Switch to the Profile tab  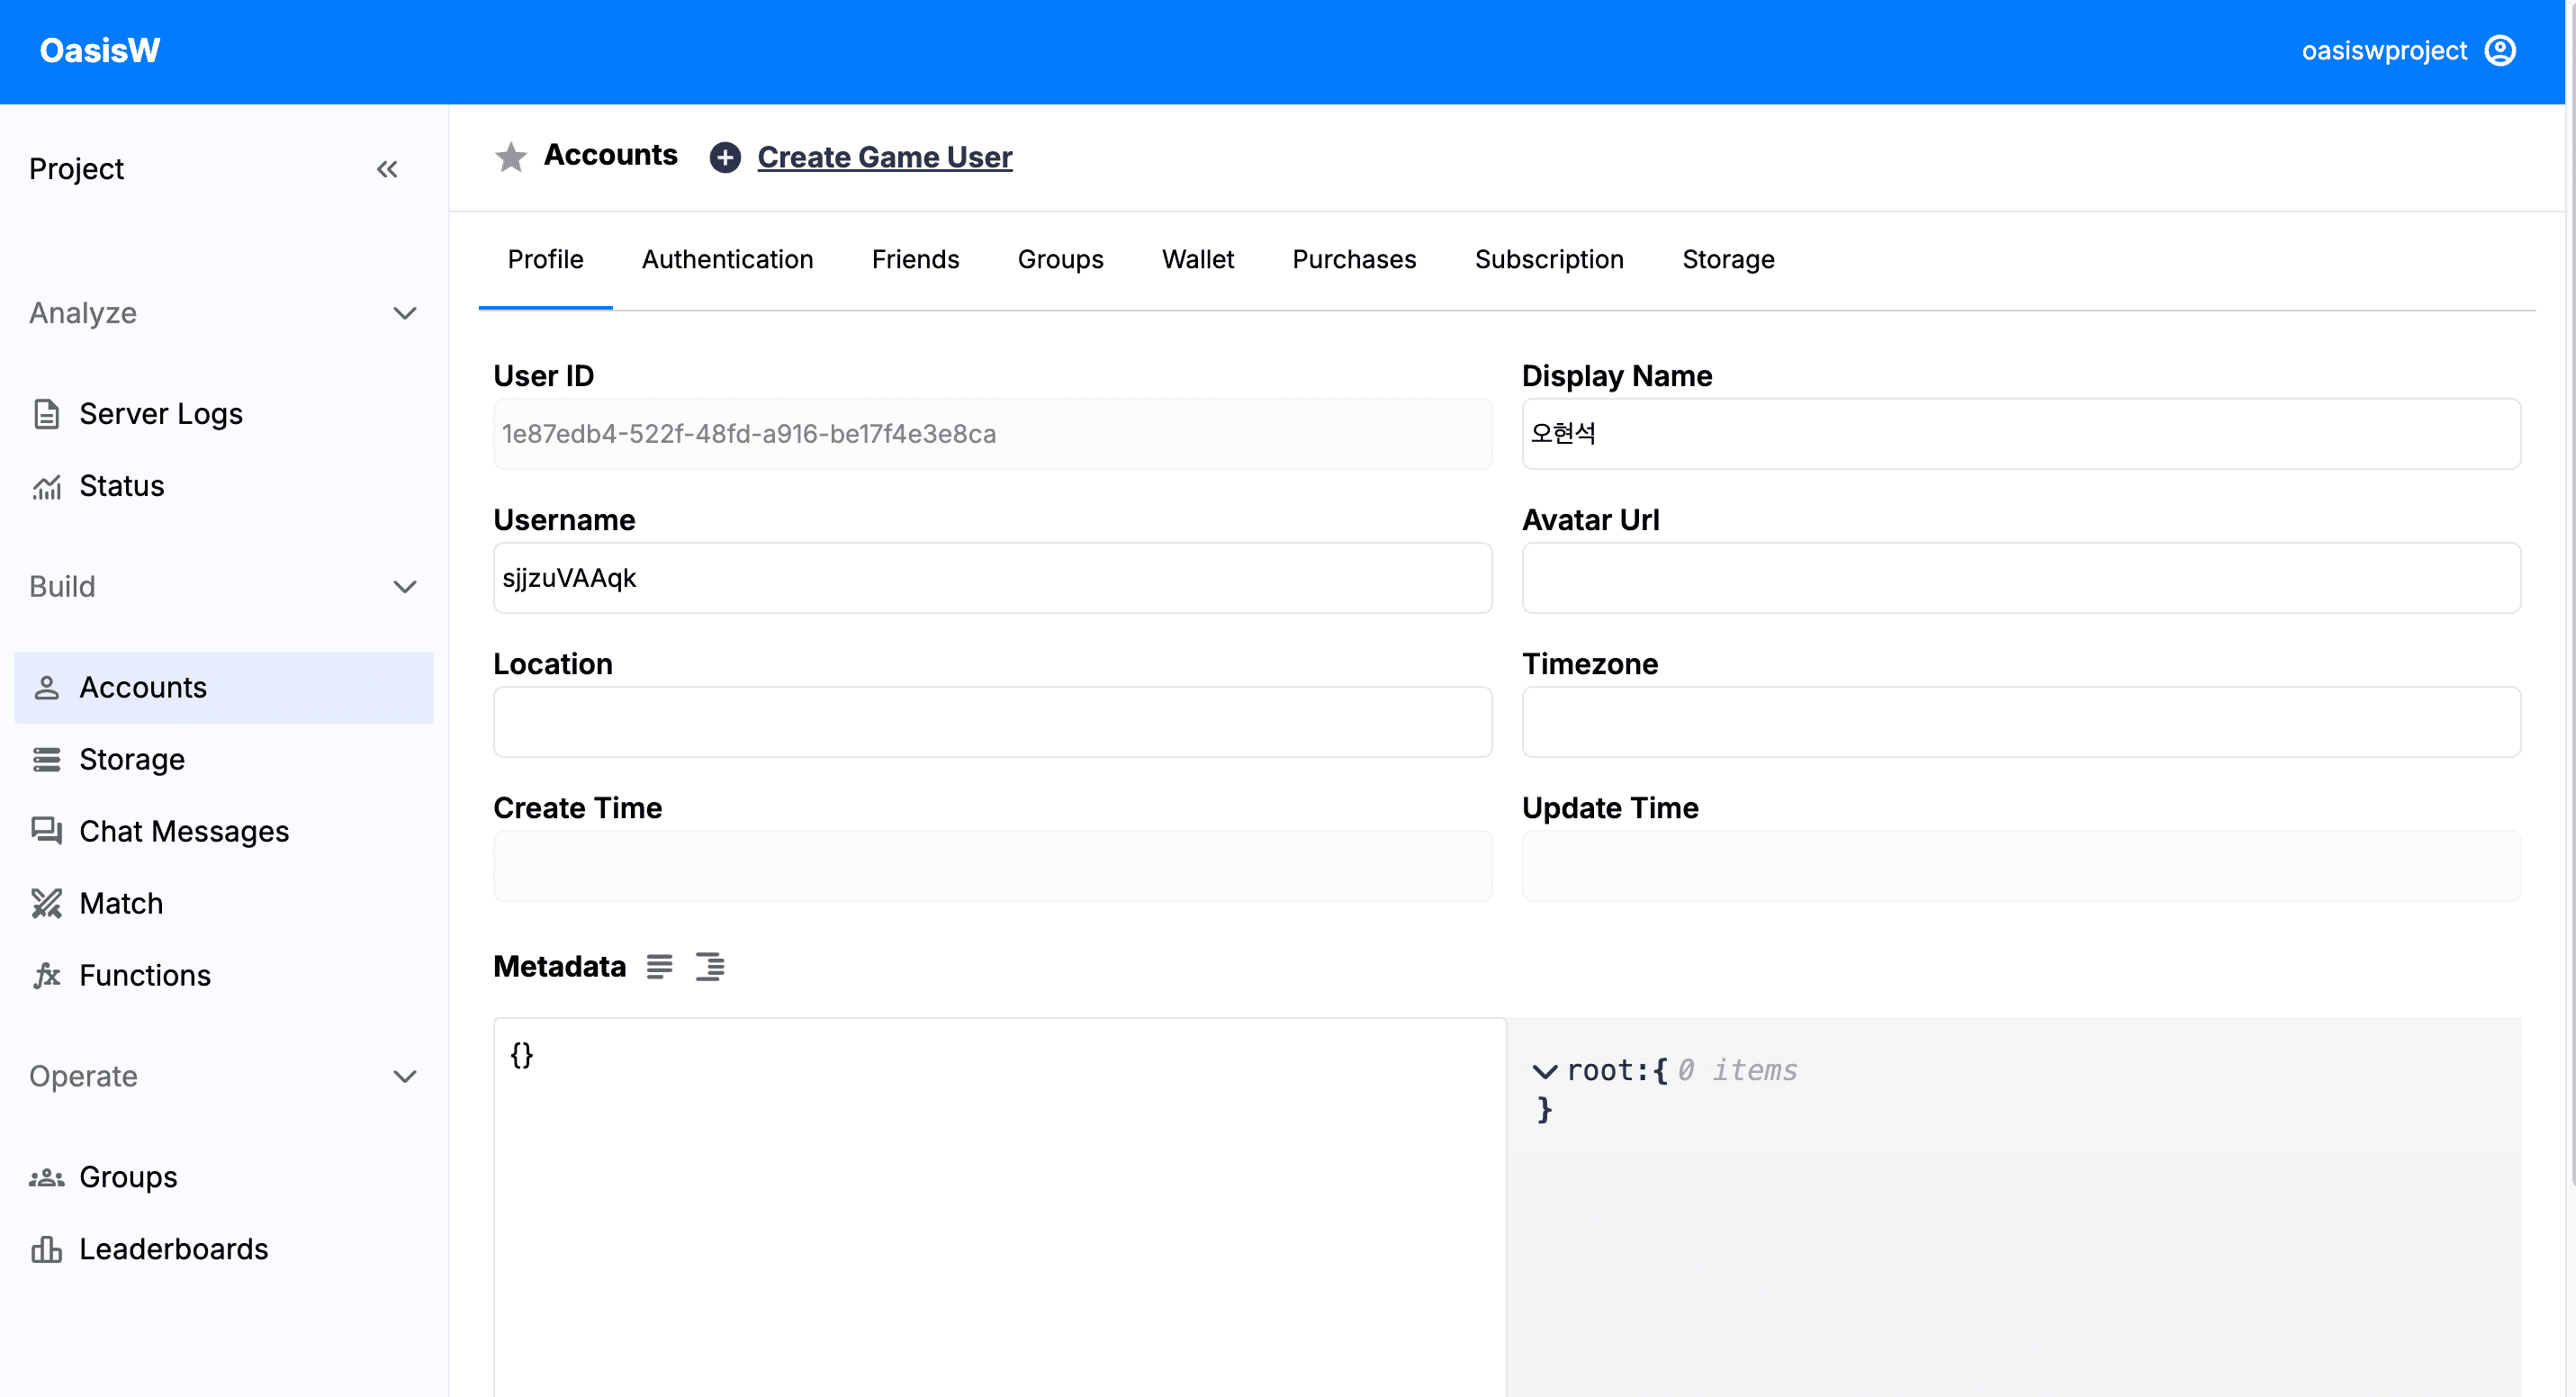click(545, 259)
